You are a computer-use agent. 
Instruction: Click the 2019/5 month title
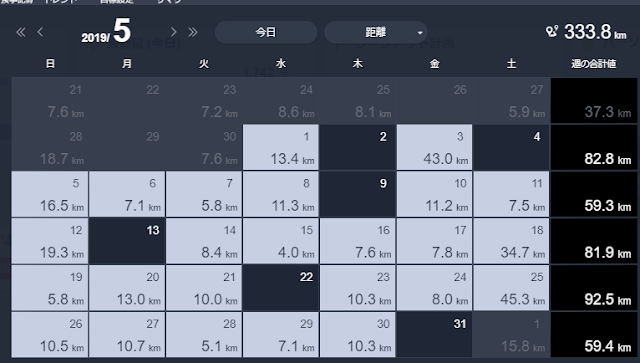pyautogui.click(x=106, y=31)
